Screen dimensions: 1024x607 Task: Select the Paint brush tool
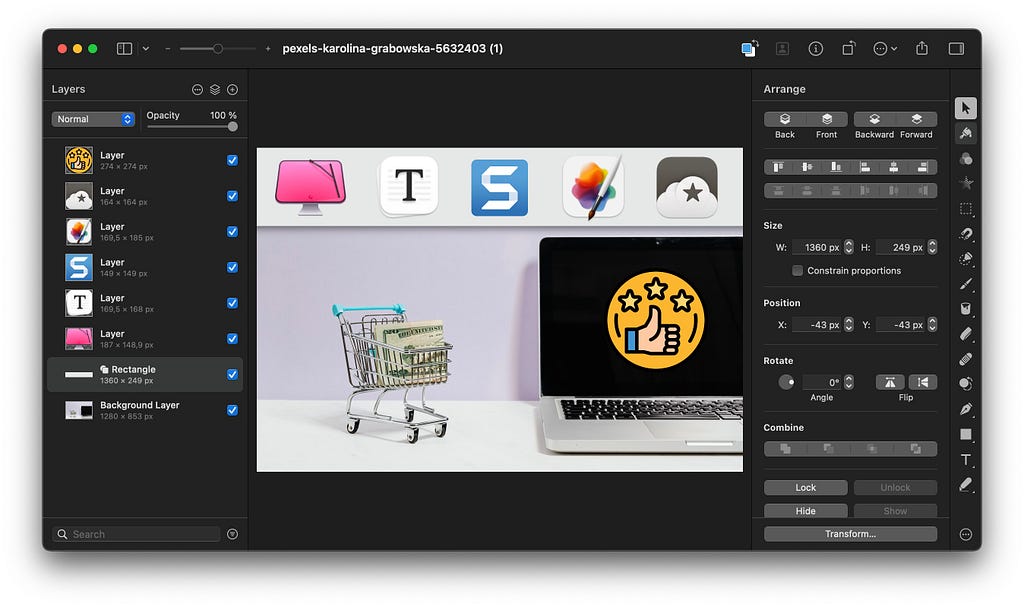tap(966, 284)
